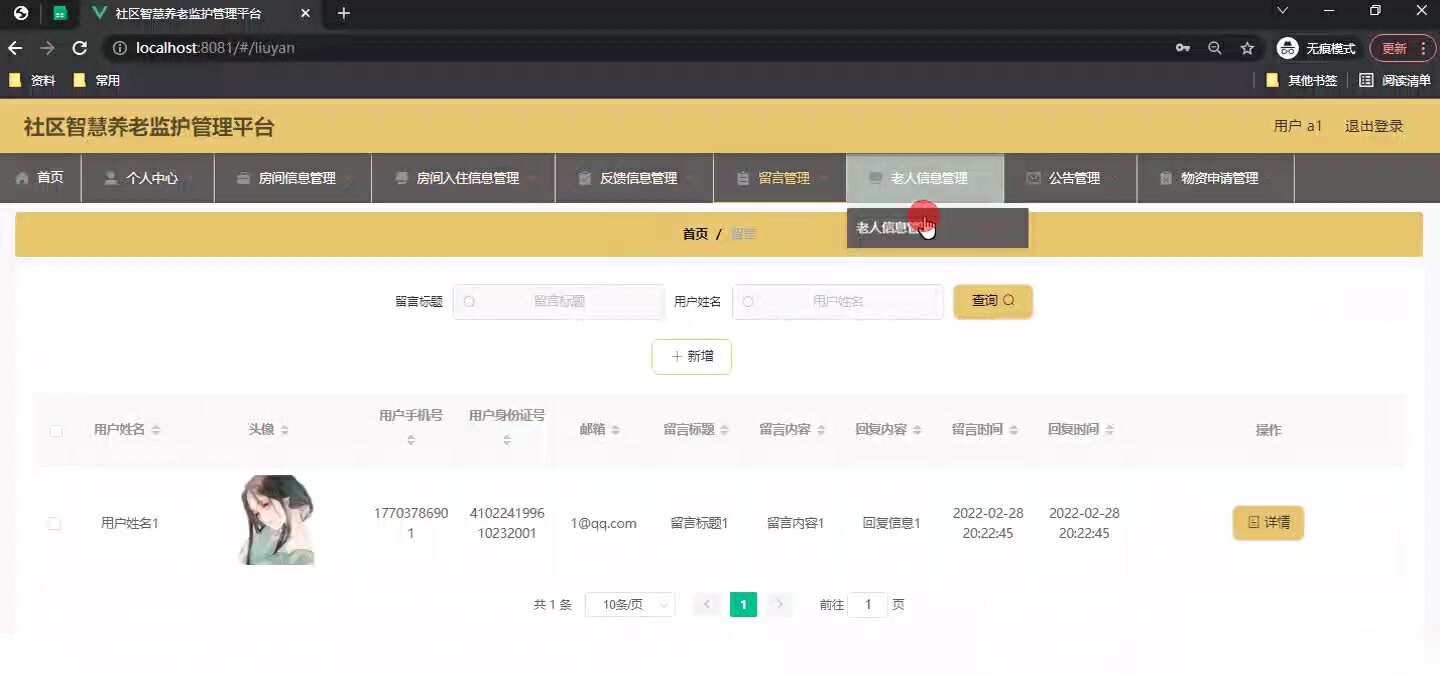Check the checkbox for 用户姓名1 row
Image resolution: width=1440 pixels, height=676 pixels.
pyautogui.click(x=55, y=522)
